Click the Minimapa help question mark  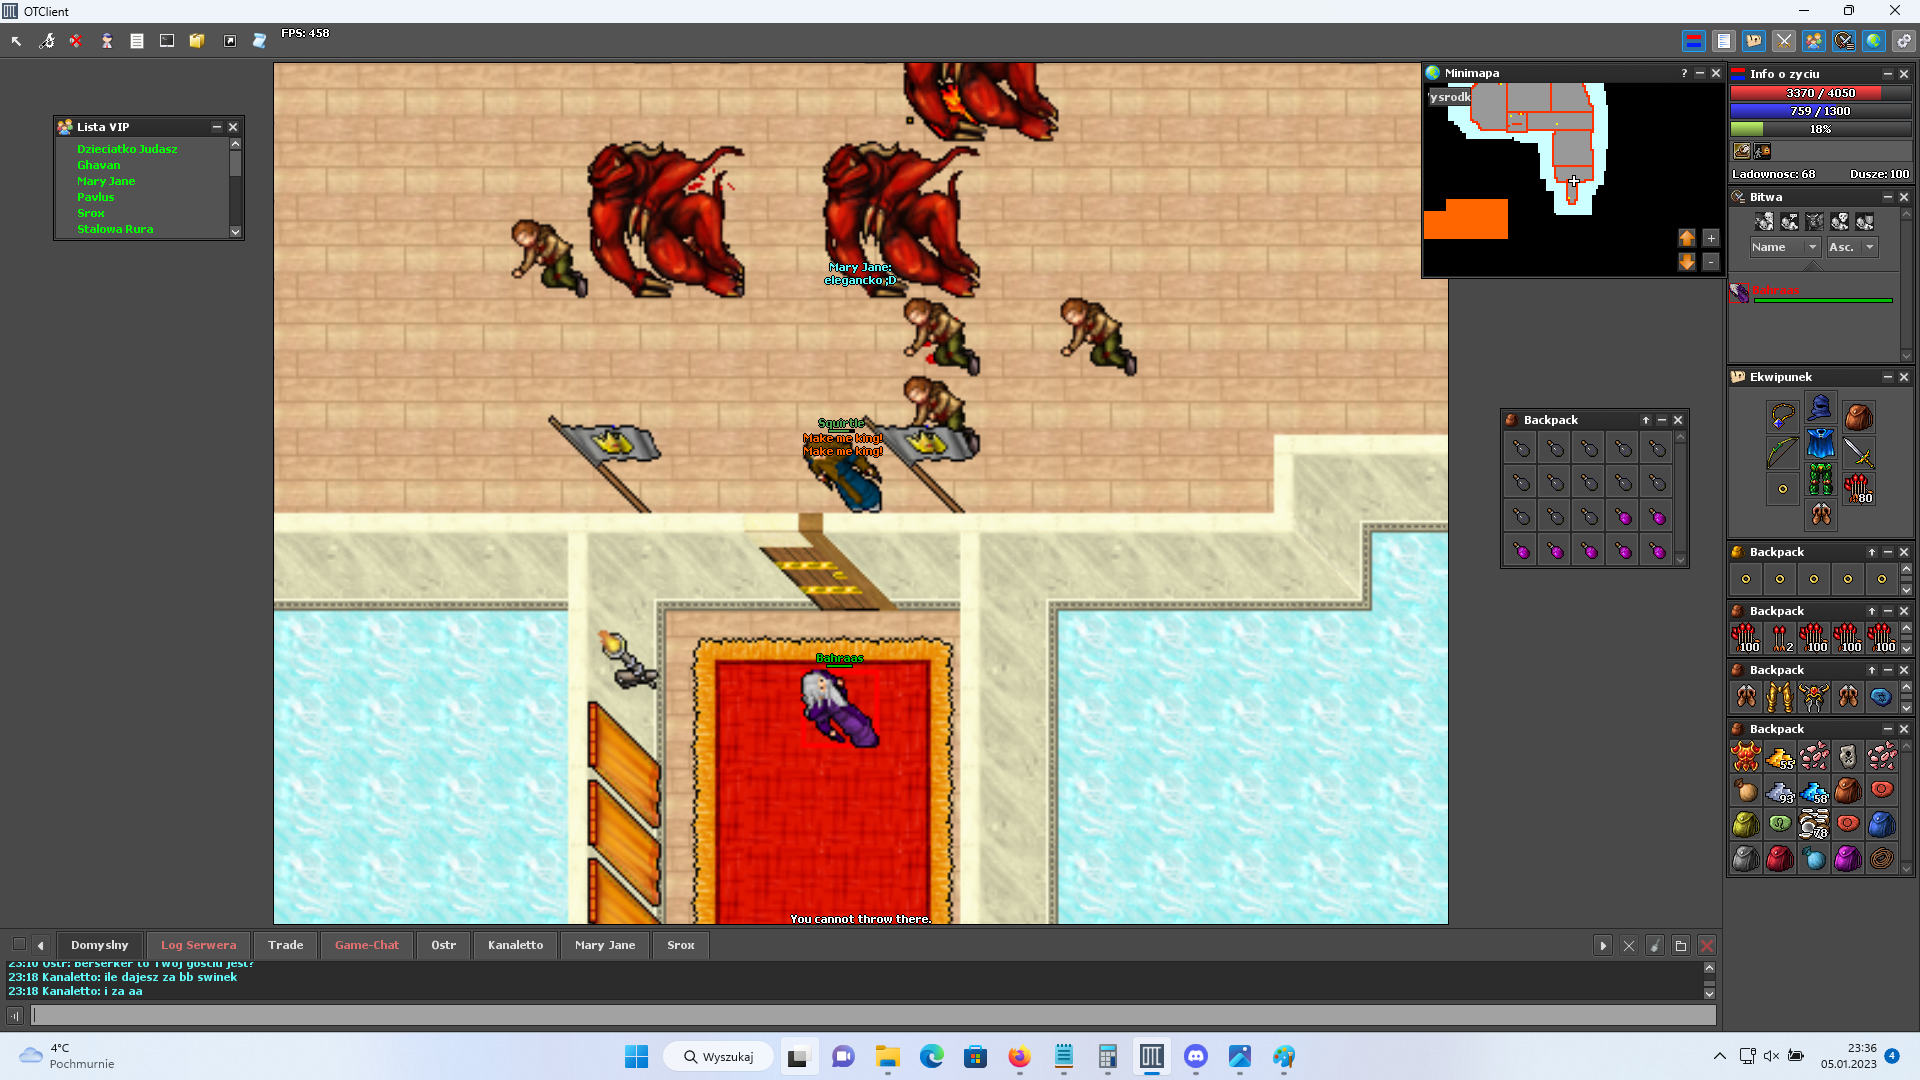pos(1684,73)
